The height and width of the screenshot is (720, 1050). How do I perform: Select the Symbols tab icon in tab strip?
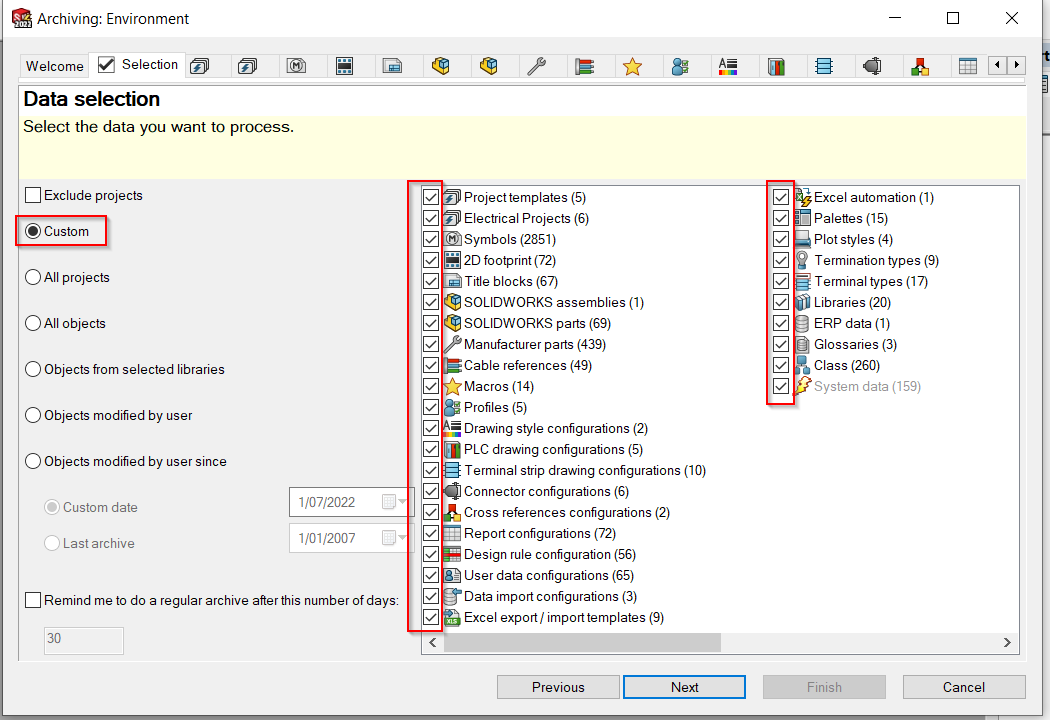click(x=296, y=66)
